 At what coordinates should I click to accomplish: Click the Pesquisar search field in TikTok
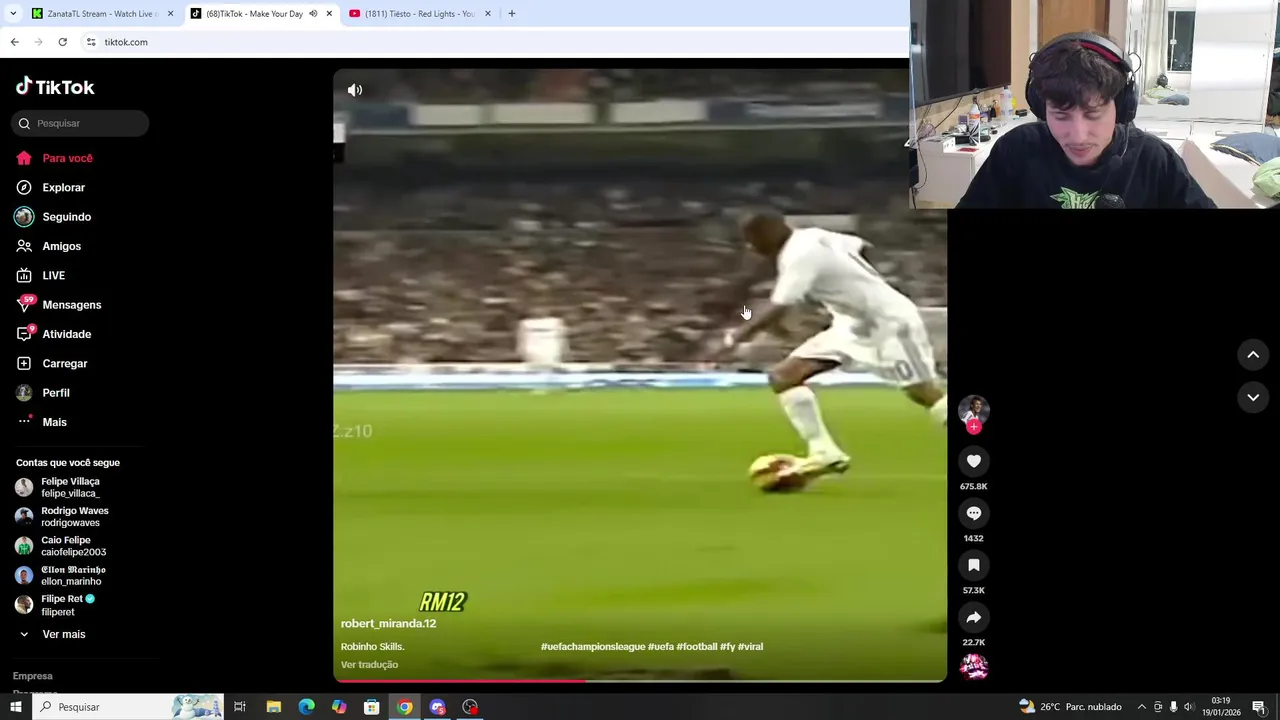tap(80, 123)
